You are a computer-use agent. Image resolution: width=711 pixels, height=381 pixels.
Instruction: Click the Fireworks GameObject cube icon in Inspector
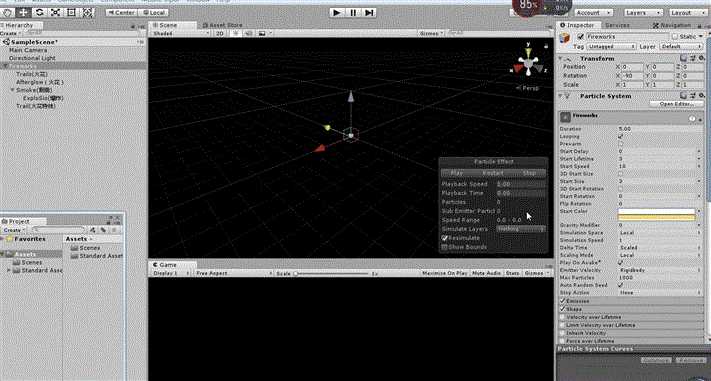[565, 39]
